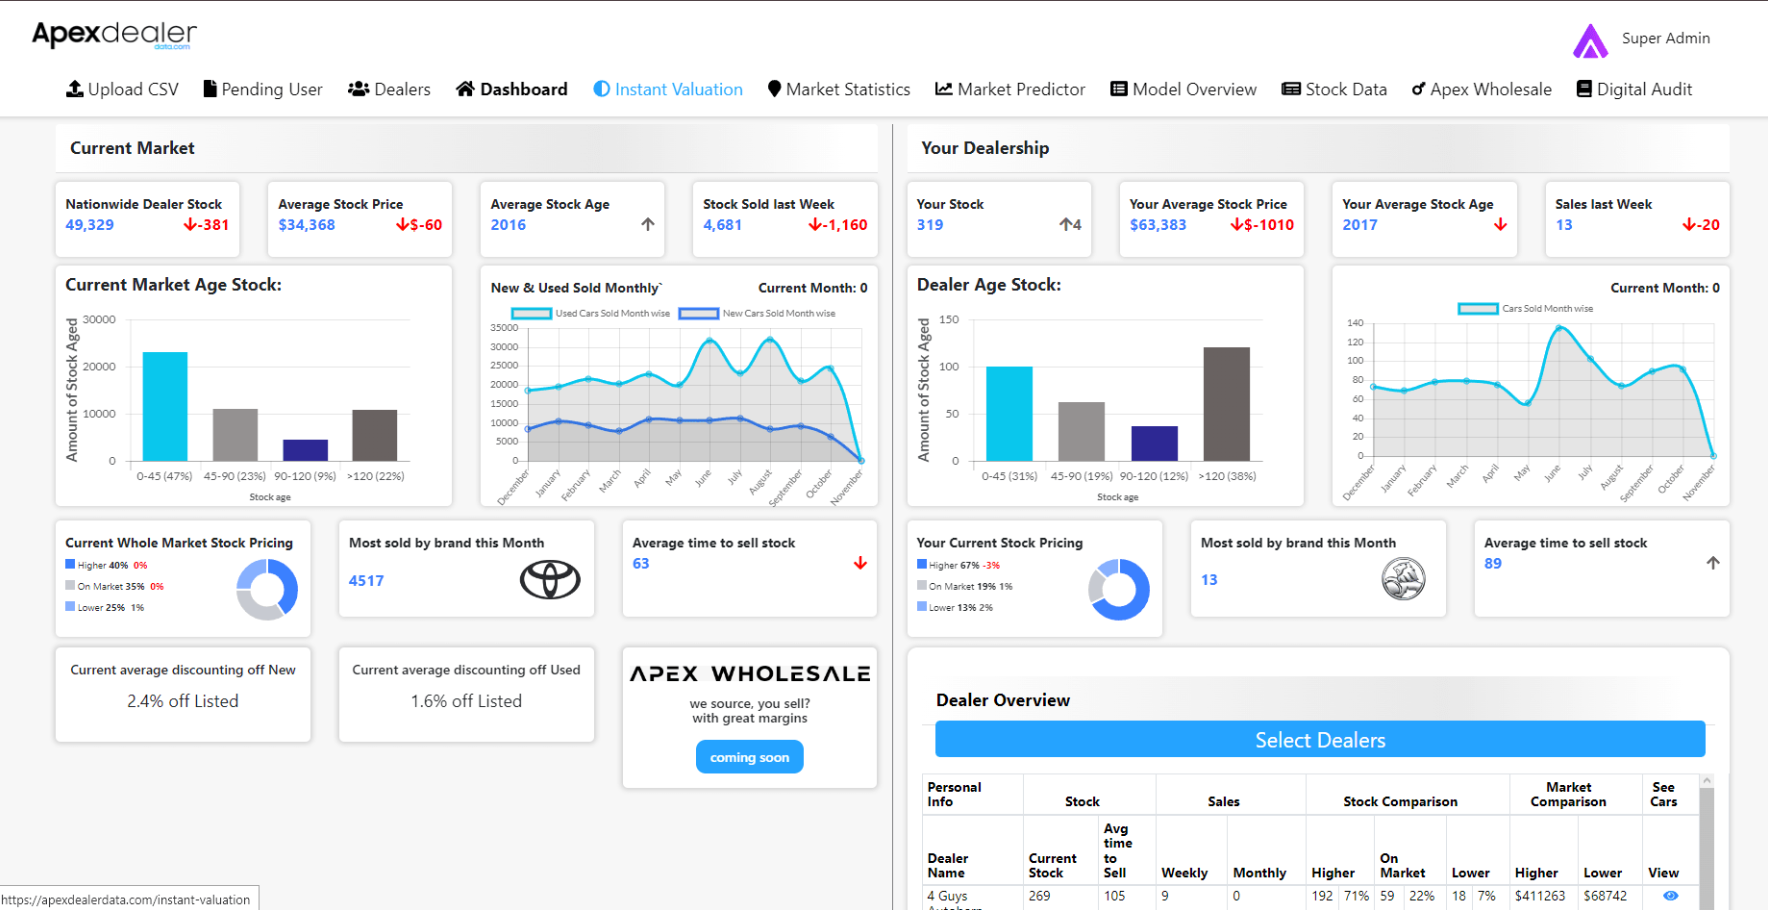Click the Higher 40% legend swatch in market pricing
This screenshot has height=910, width=1768.
click(x=70, y=565)
